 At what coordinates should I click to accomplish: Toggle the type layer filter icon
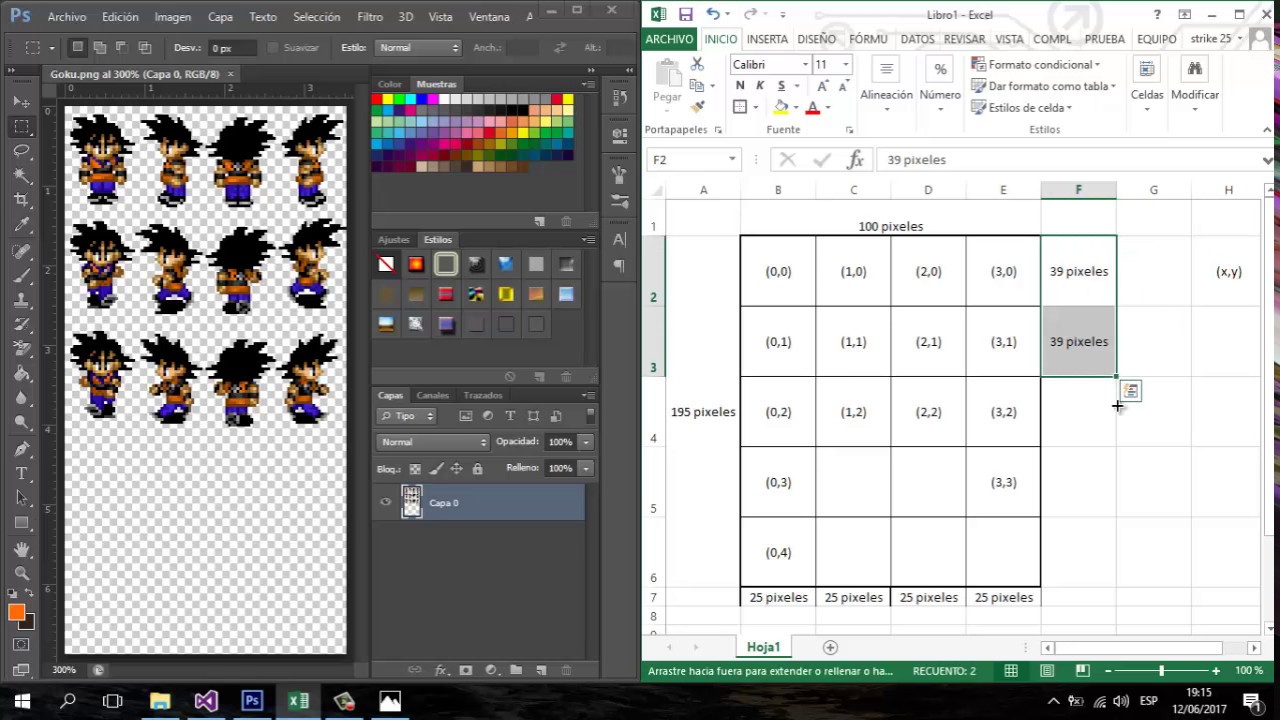(510, 416)
